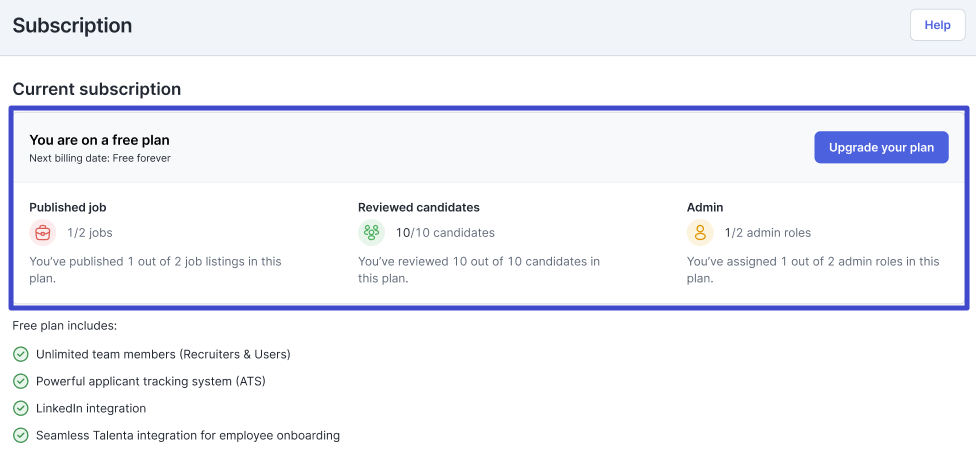The height and width of the screenshot is (461, 976).
Task: Click checkmark icon beside Seamless Talenta integration
Action: tap(21, 435)
